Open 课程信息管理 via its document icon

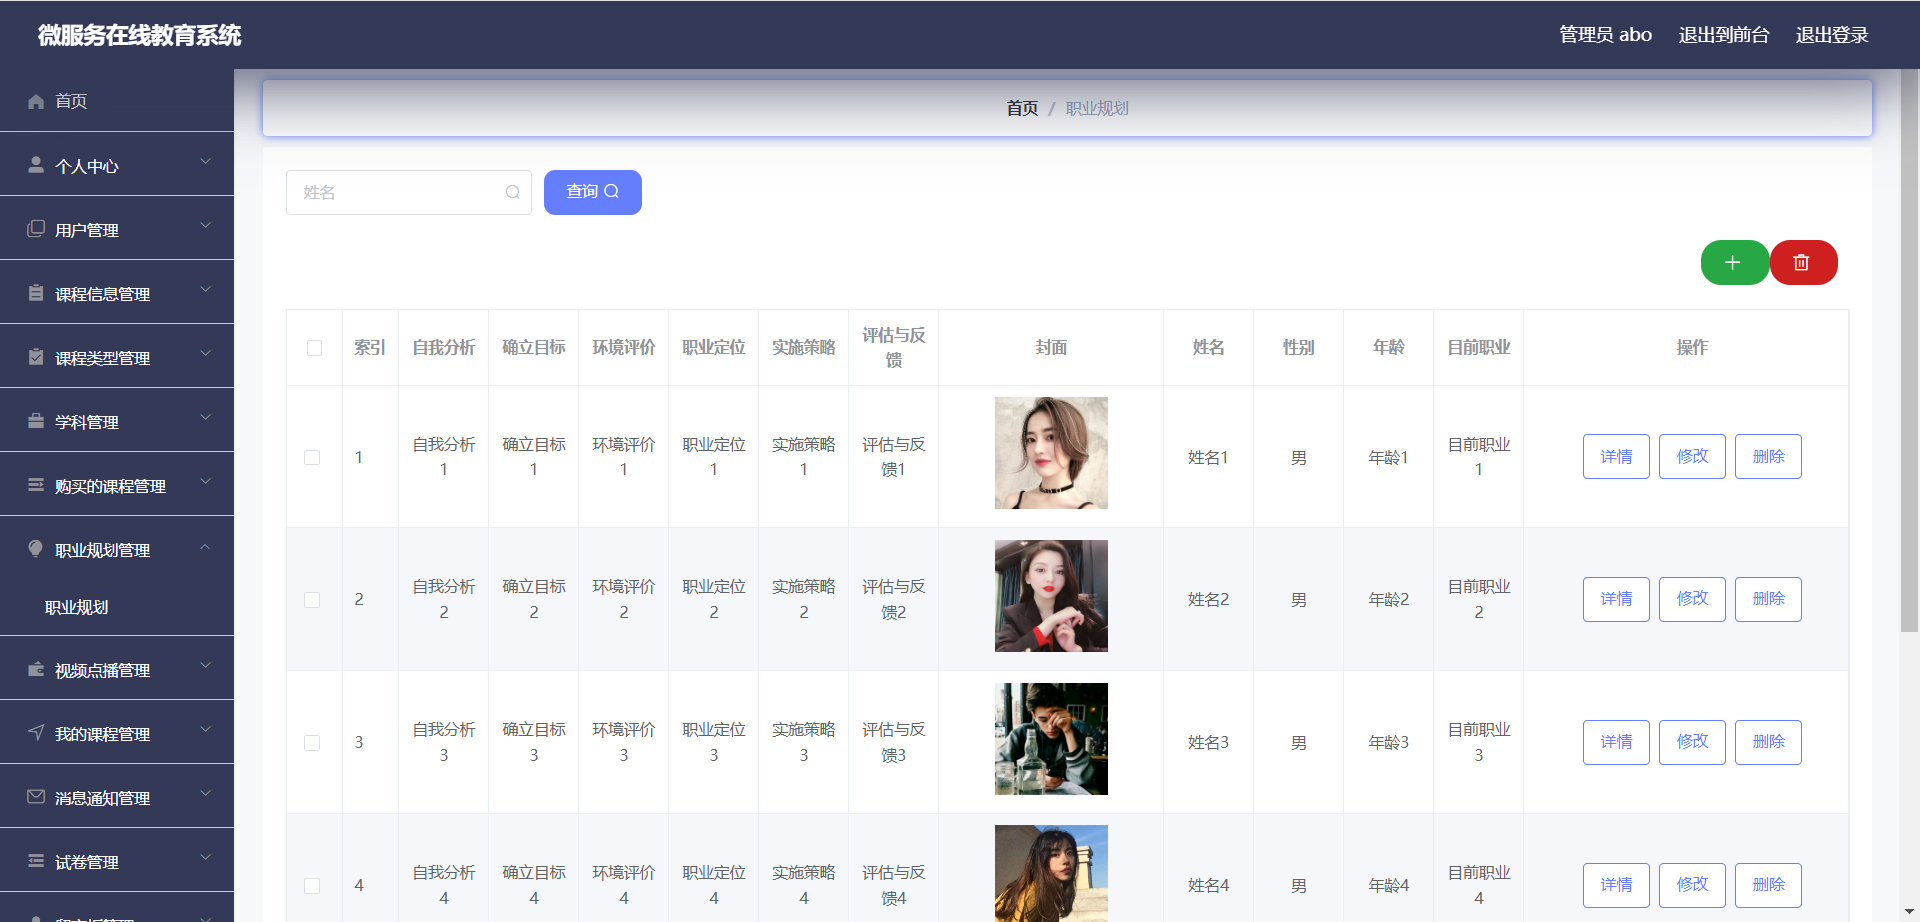(x=34, y=292)
